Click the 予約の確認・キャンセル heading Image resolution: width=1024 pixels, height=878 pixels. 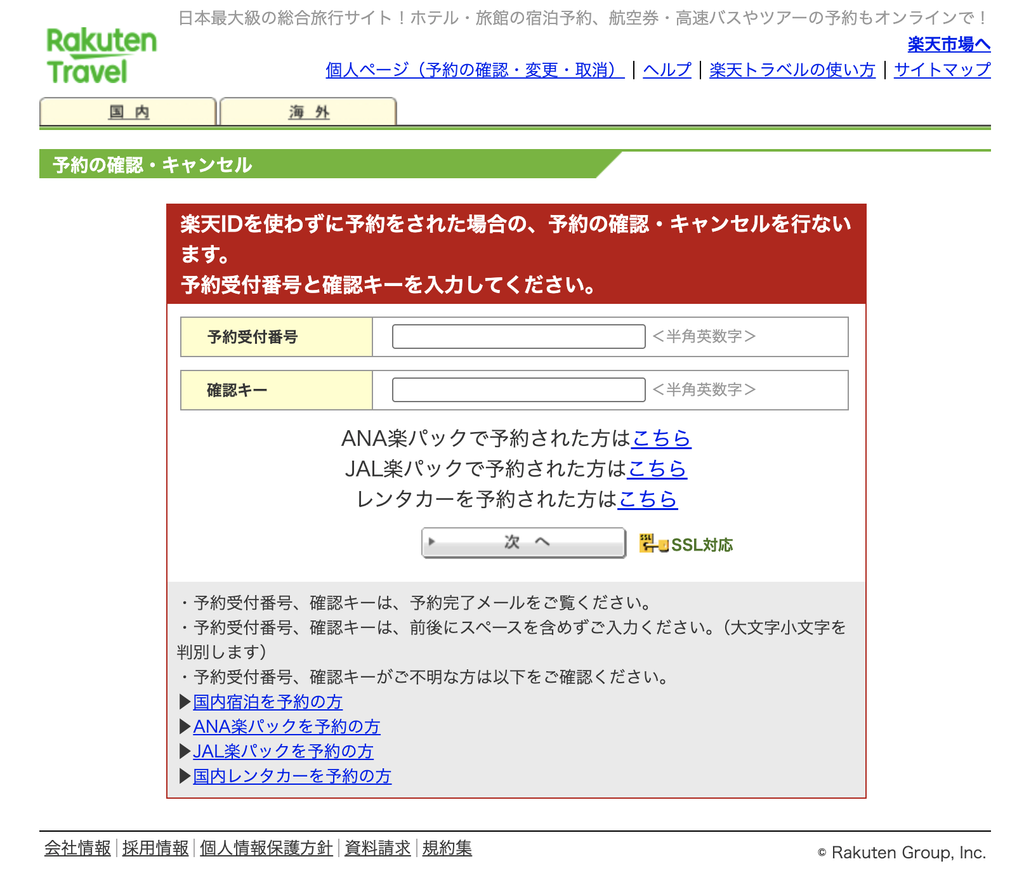pyautogui.click(x=152, y=165)
